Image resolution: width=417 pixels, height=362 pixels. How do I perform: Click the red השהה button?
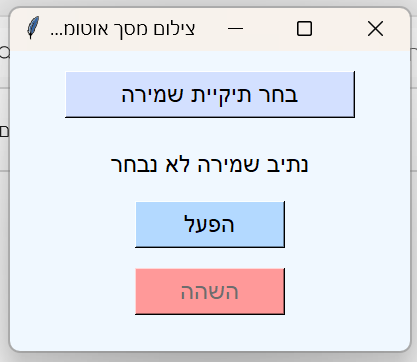(210, 291)
